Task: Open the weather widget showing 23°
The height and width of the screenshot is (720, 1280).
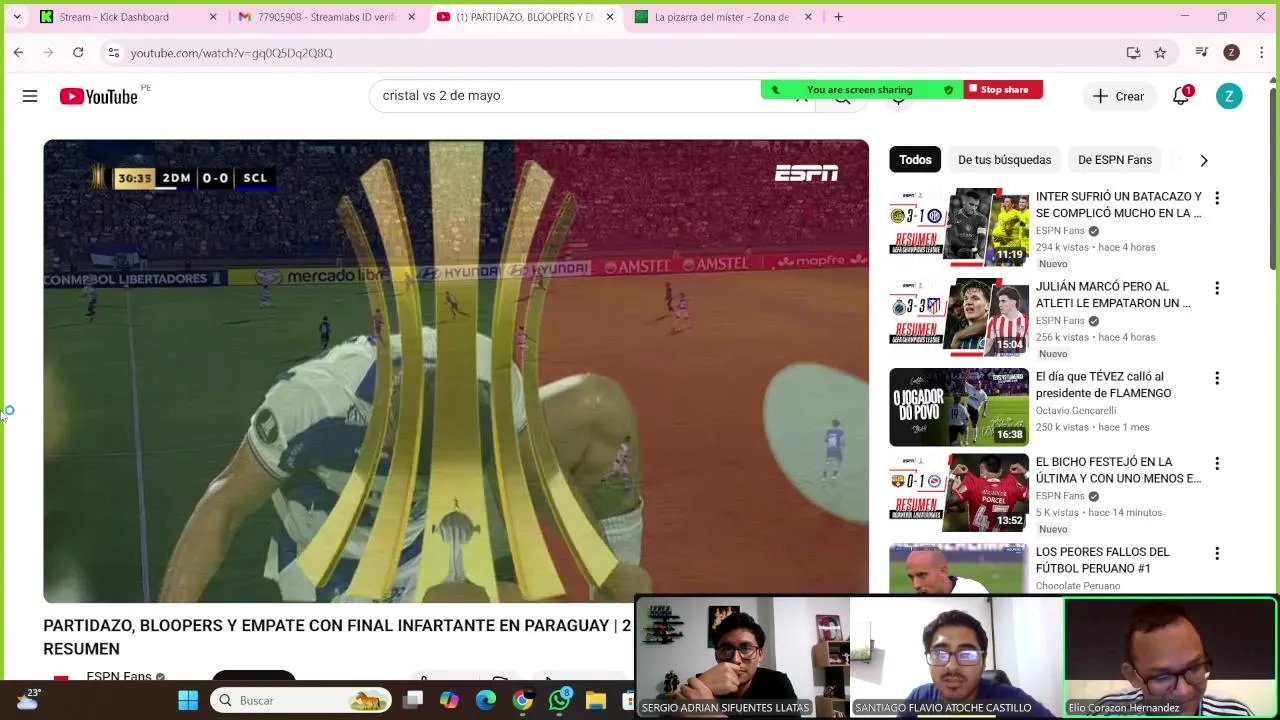Action: click(x=28, y=699)
